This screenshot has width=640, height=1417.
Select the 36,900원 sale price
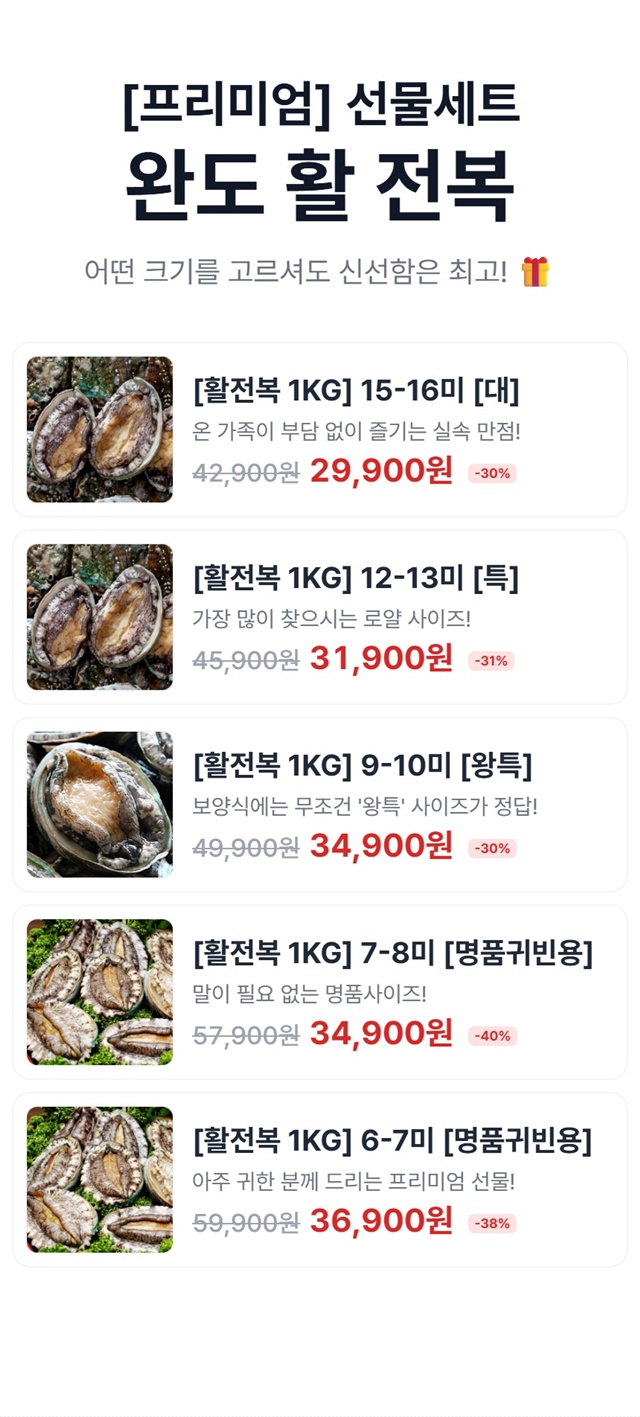381,1221
